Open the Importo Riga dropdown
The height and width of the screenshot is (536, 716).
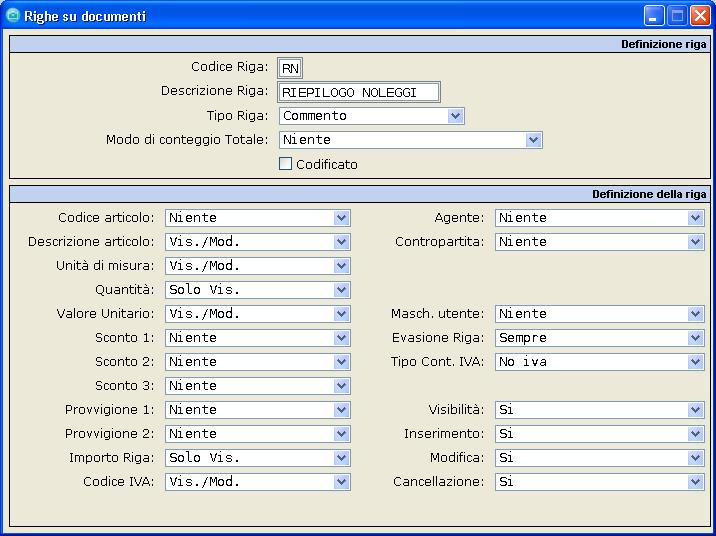tap(342, 458)
